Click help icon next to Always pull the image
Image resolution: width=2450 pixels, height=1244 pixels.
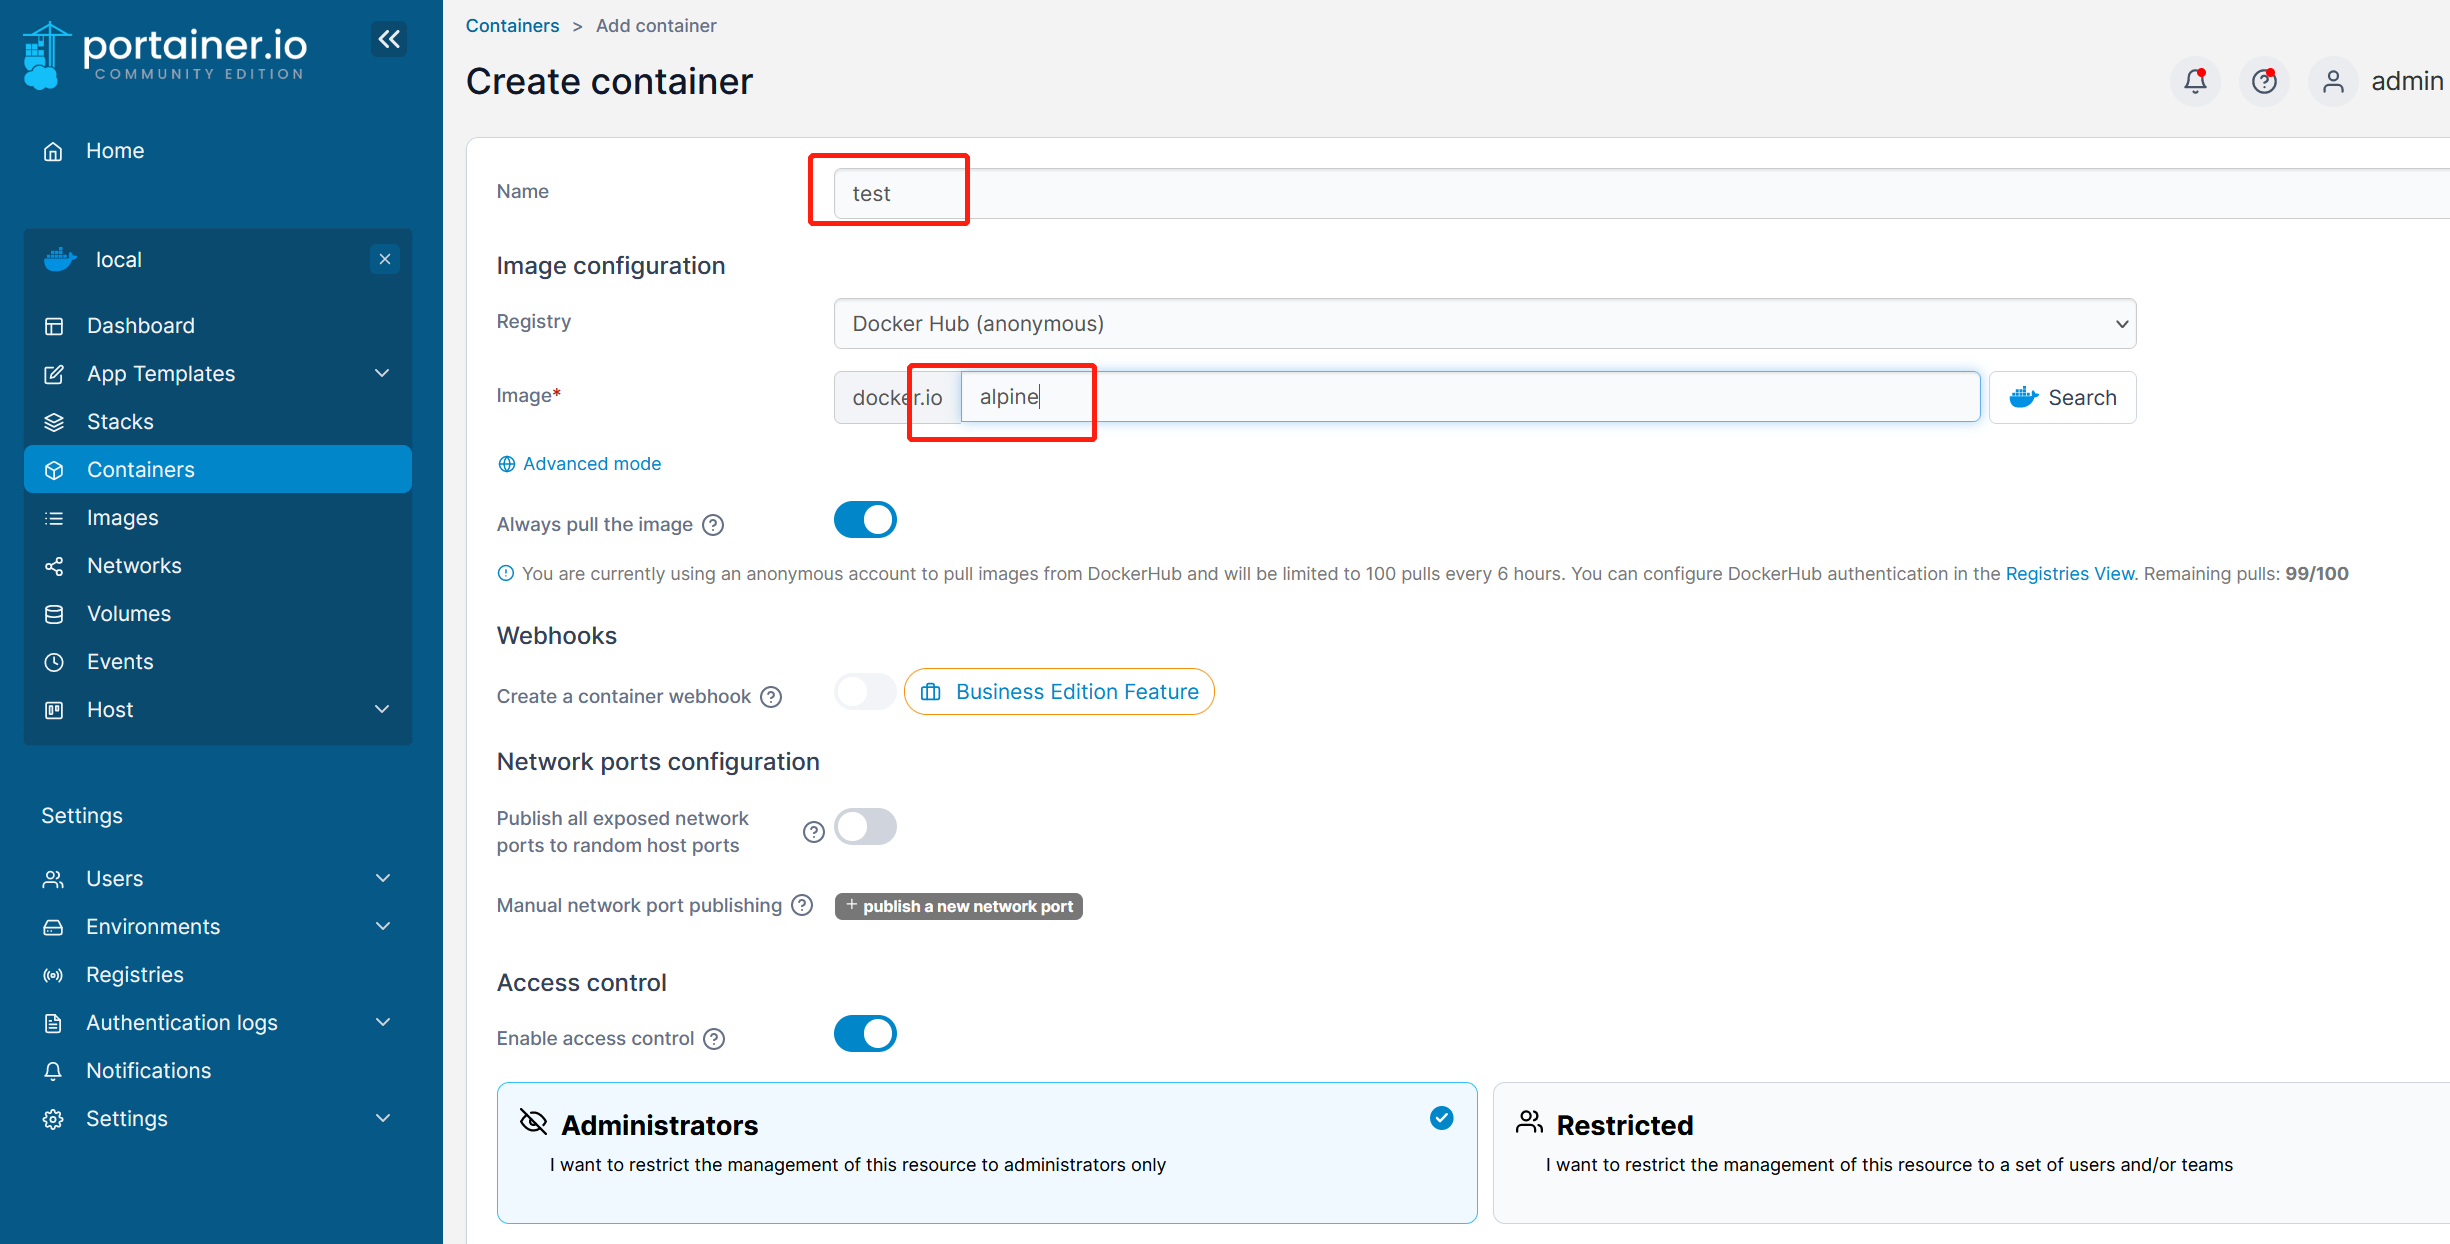[713, 525]
